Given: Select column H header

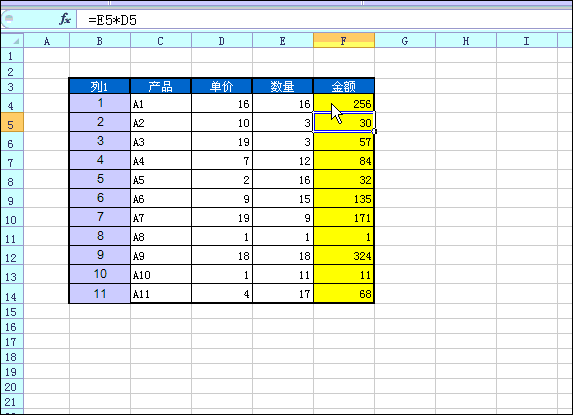Looking at the screenshot, I should pos(466,41).
